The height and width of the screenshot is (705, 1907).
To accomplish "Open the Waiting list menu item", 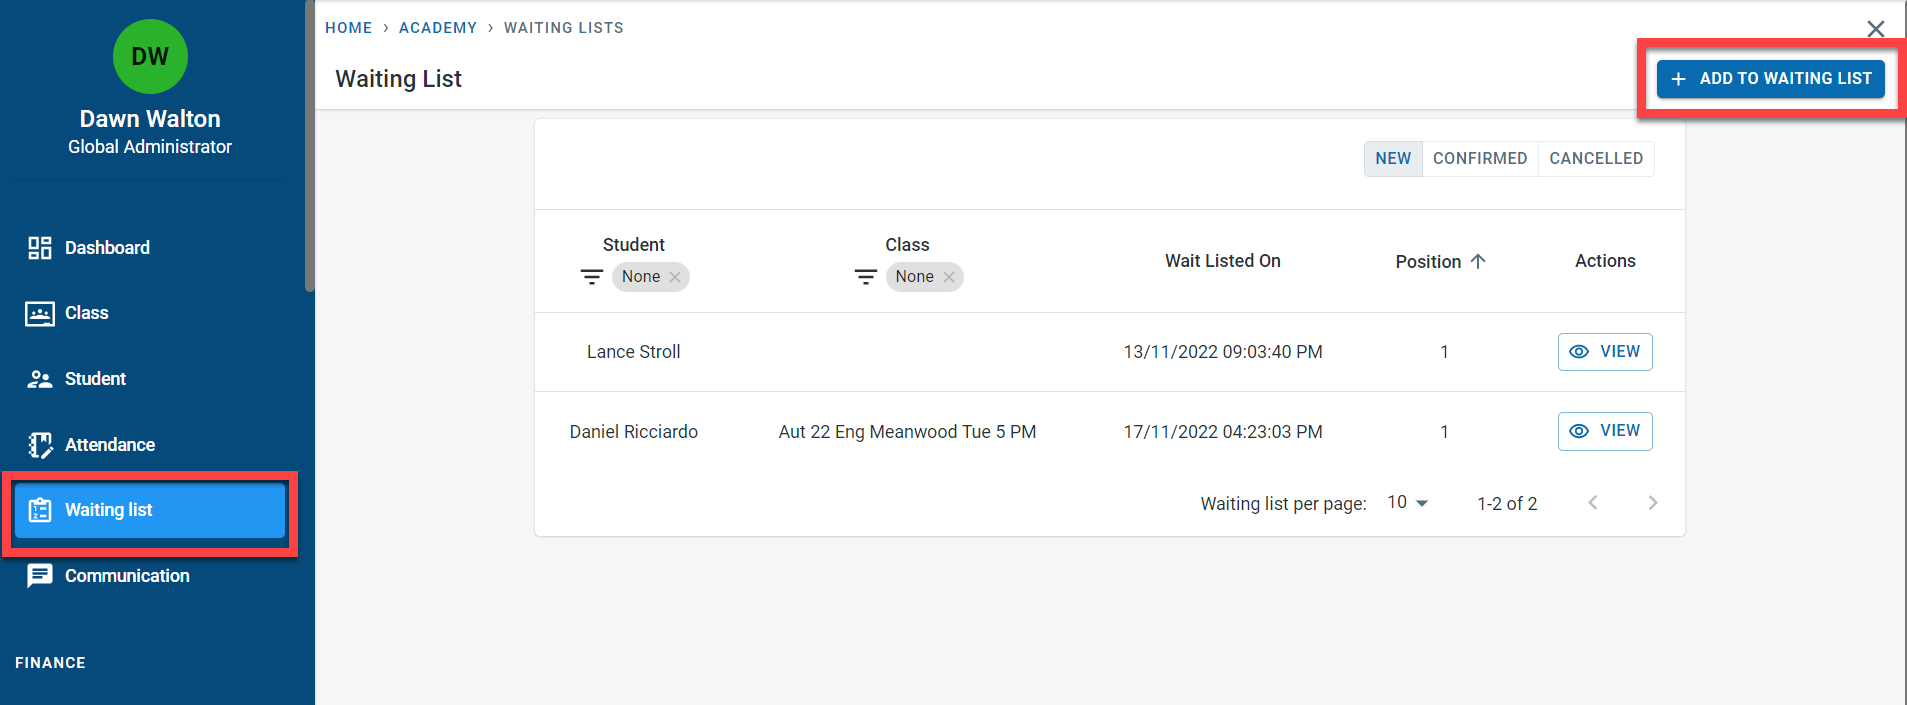I will point(150,510).
